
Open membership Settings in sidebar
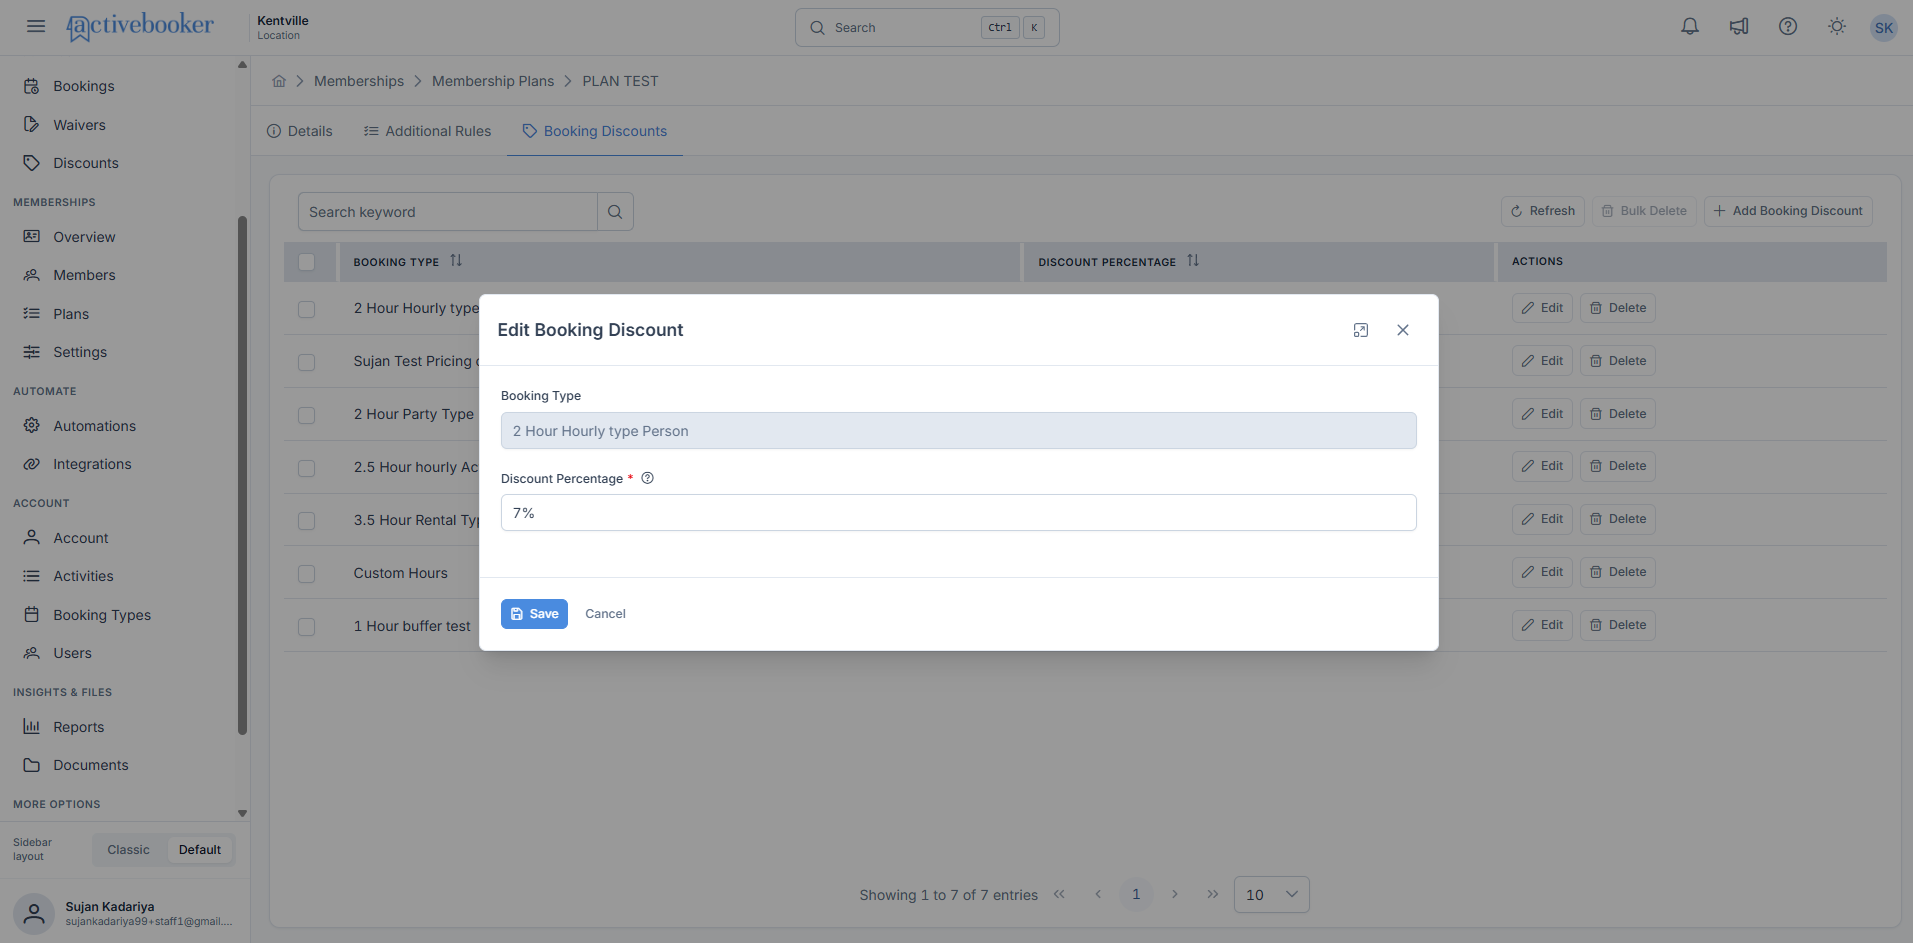point(80,352)
